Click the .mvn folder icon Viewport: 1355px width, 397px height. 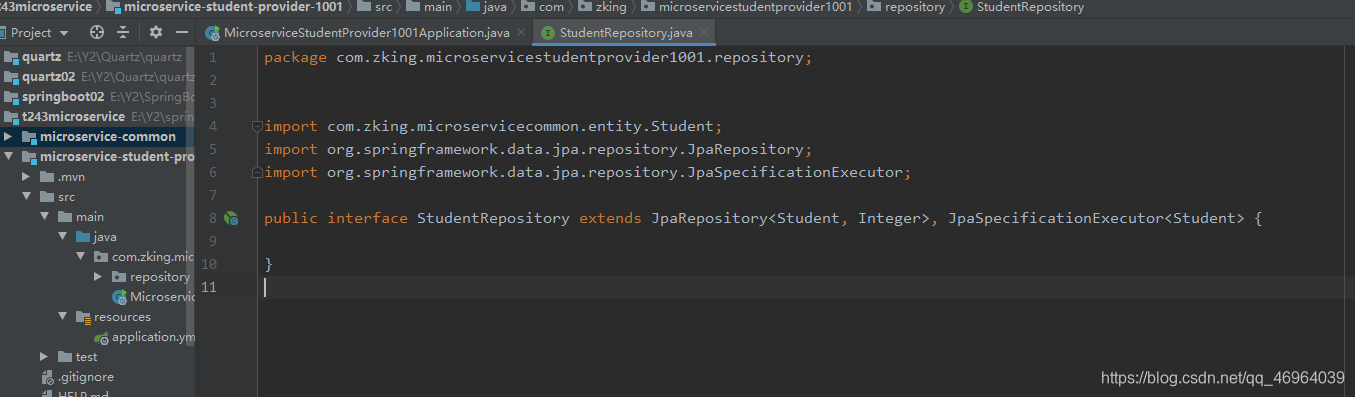[47, 177]
